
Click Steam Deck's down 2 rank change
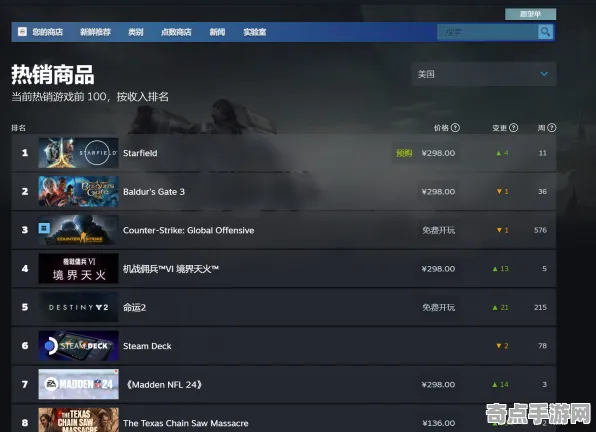click(502, 346)
